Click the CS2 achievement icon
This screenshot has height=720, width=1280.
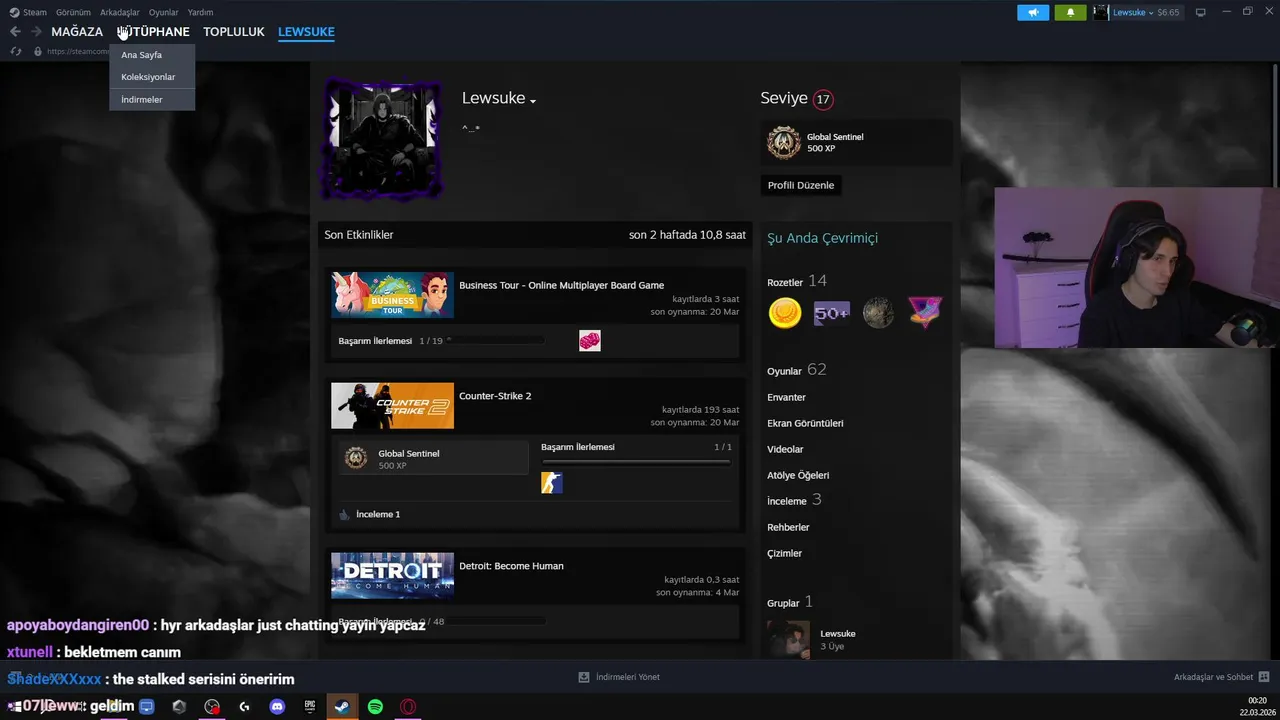point(552,483)
